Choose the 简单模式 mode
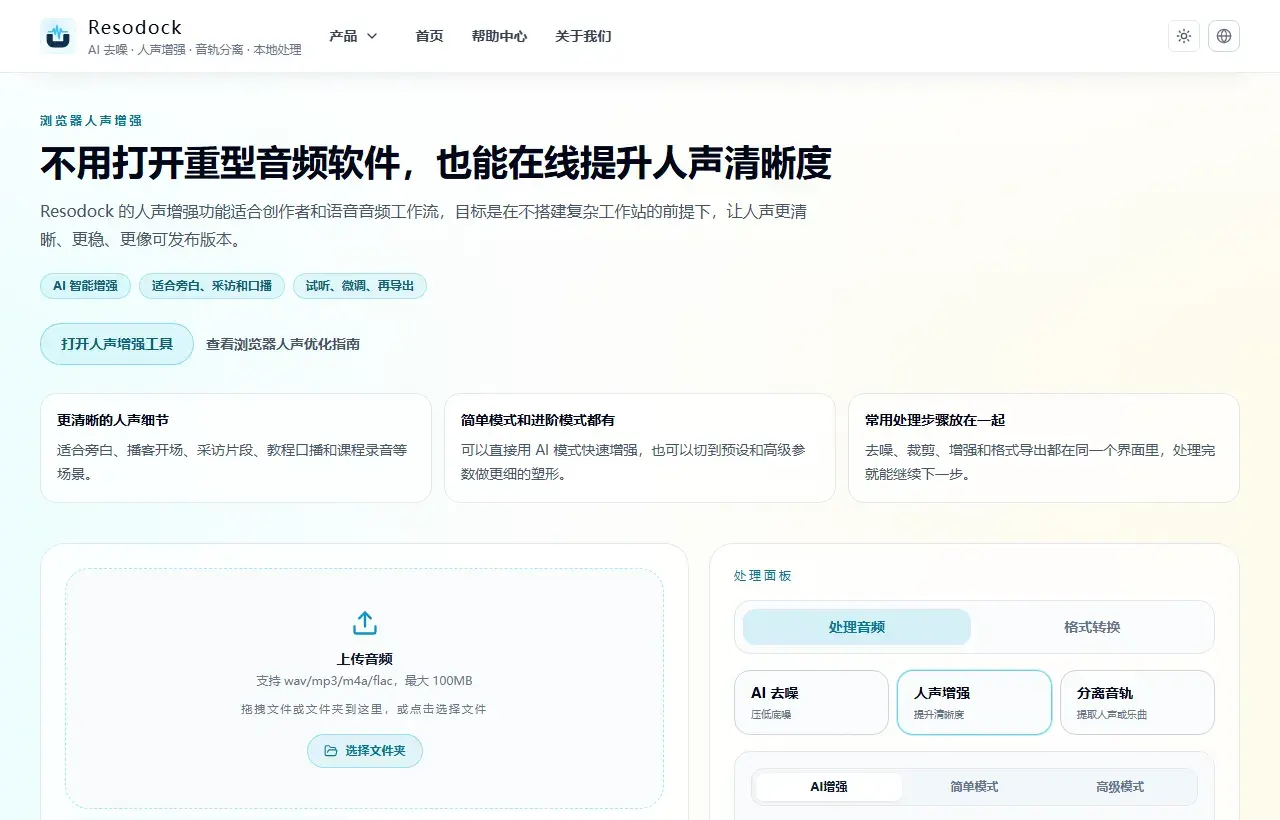 974,787
